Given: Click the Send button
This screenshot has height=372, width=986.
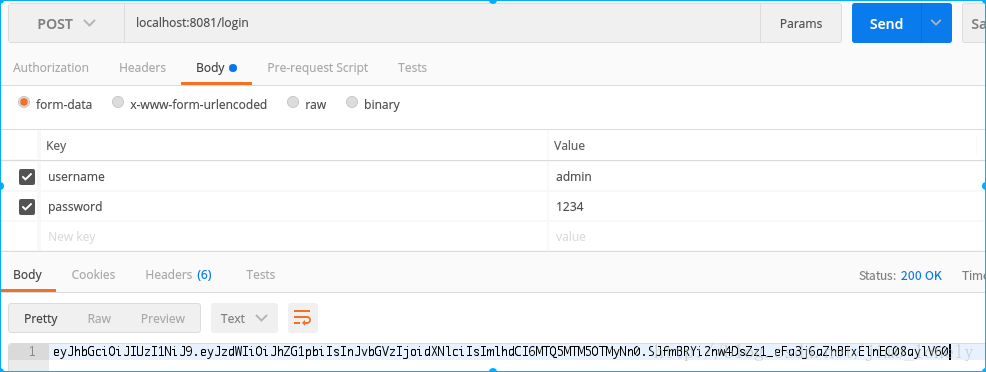Looking at the screenshot, I should 887,23.
